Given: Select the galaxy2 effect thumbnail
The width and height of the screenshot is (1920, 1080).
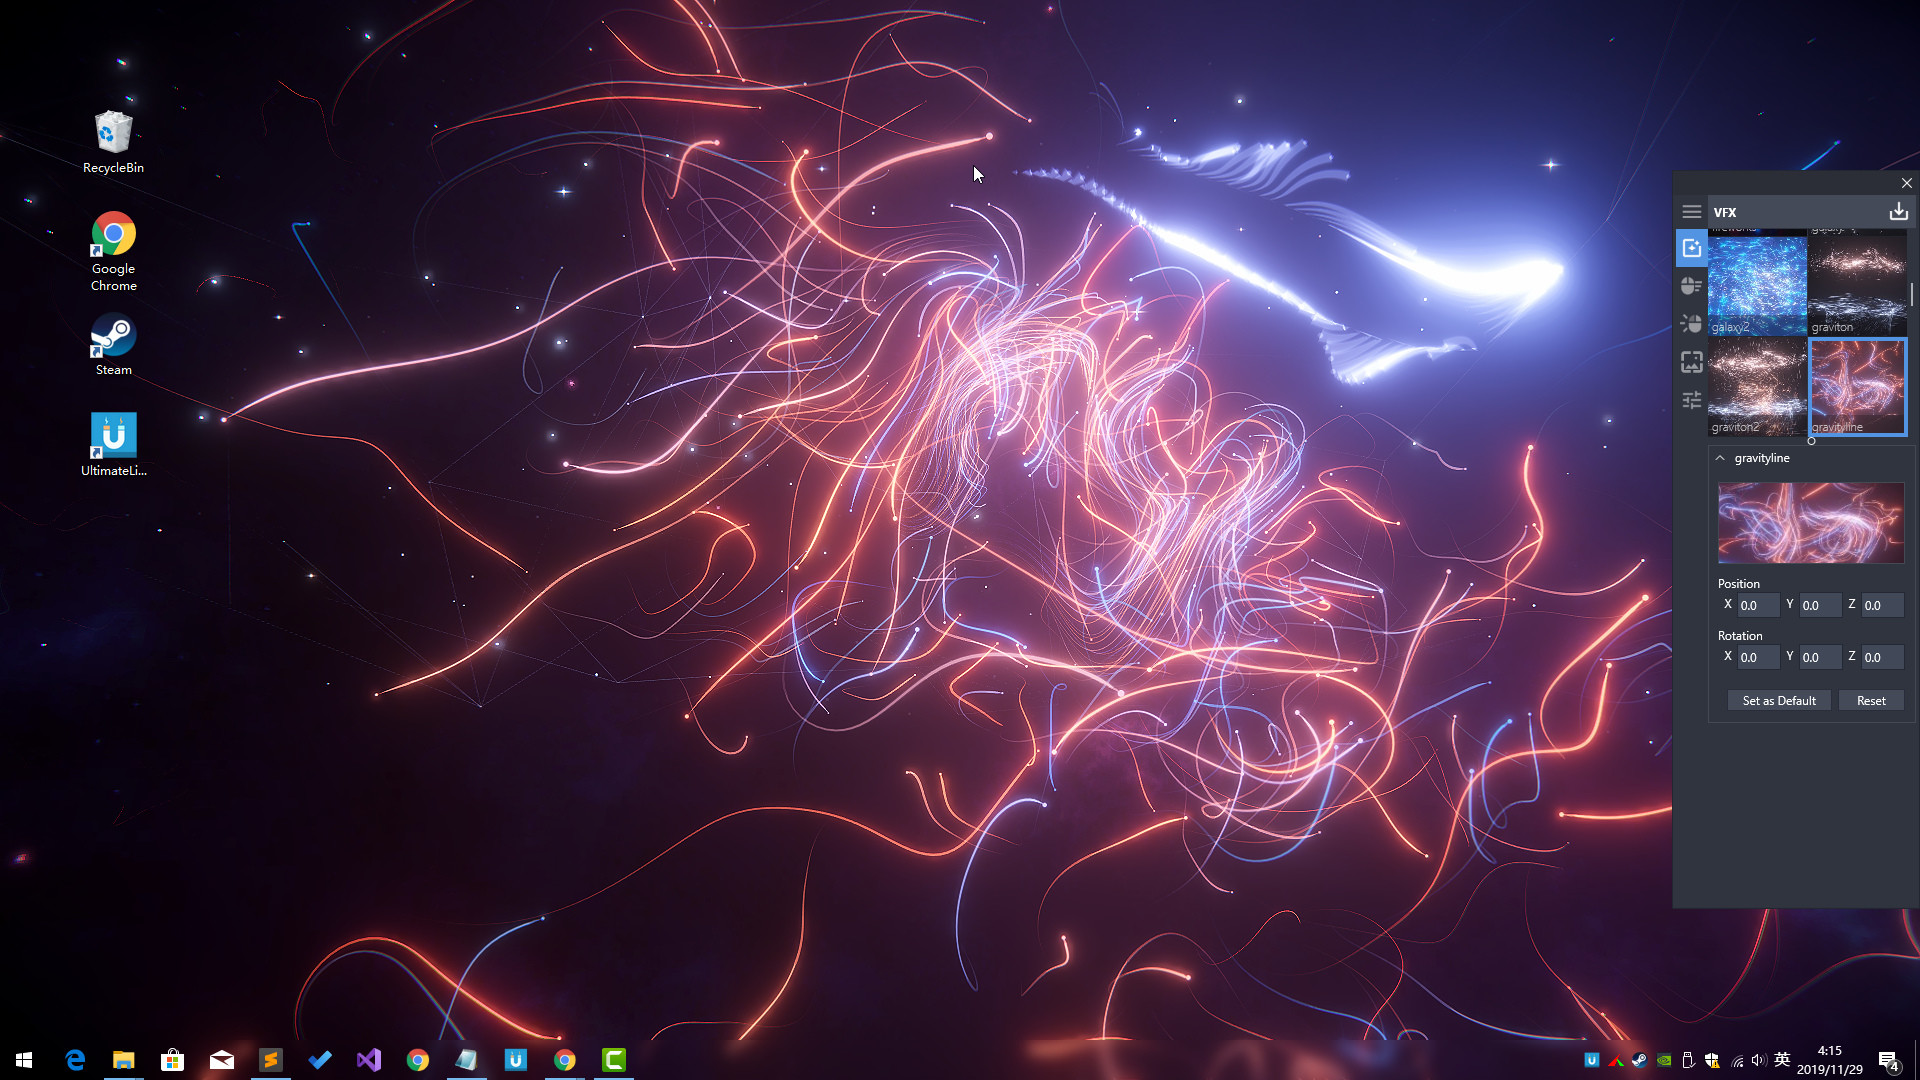Looking at the screenshot, I should pyautogui.click(x=1757, y=285).
